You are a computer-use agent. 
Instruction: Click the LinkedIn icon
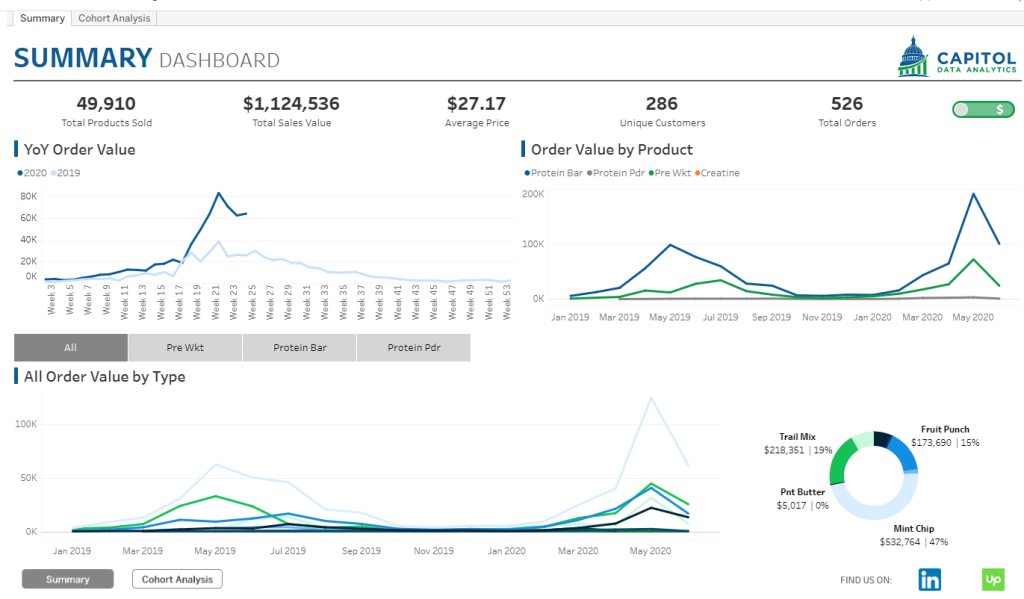point(930,579)
